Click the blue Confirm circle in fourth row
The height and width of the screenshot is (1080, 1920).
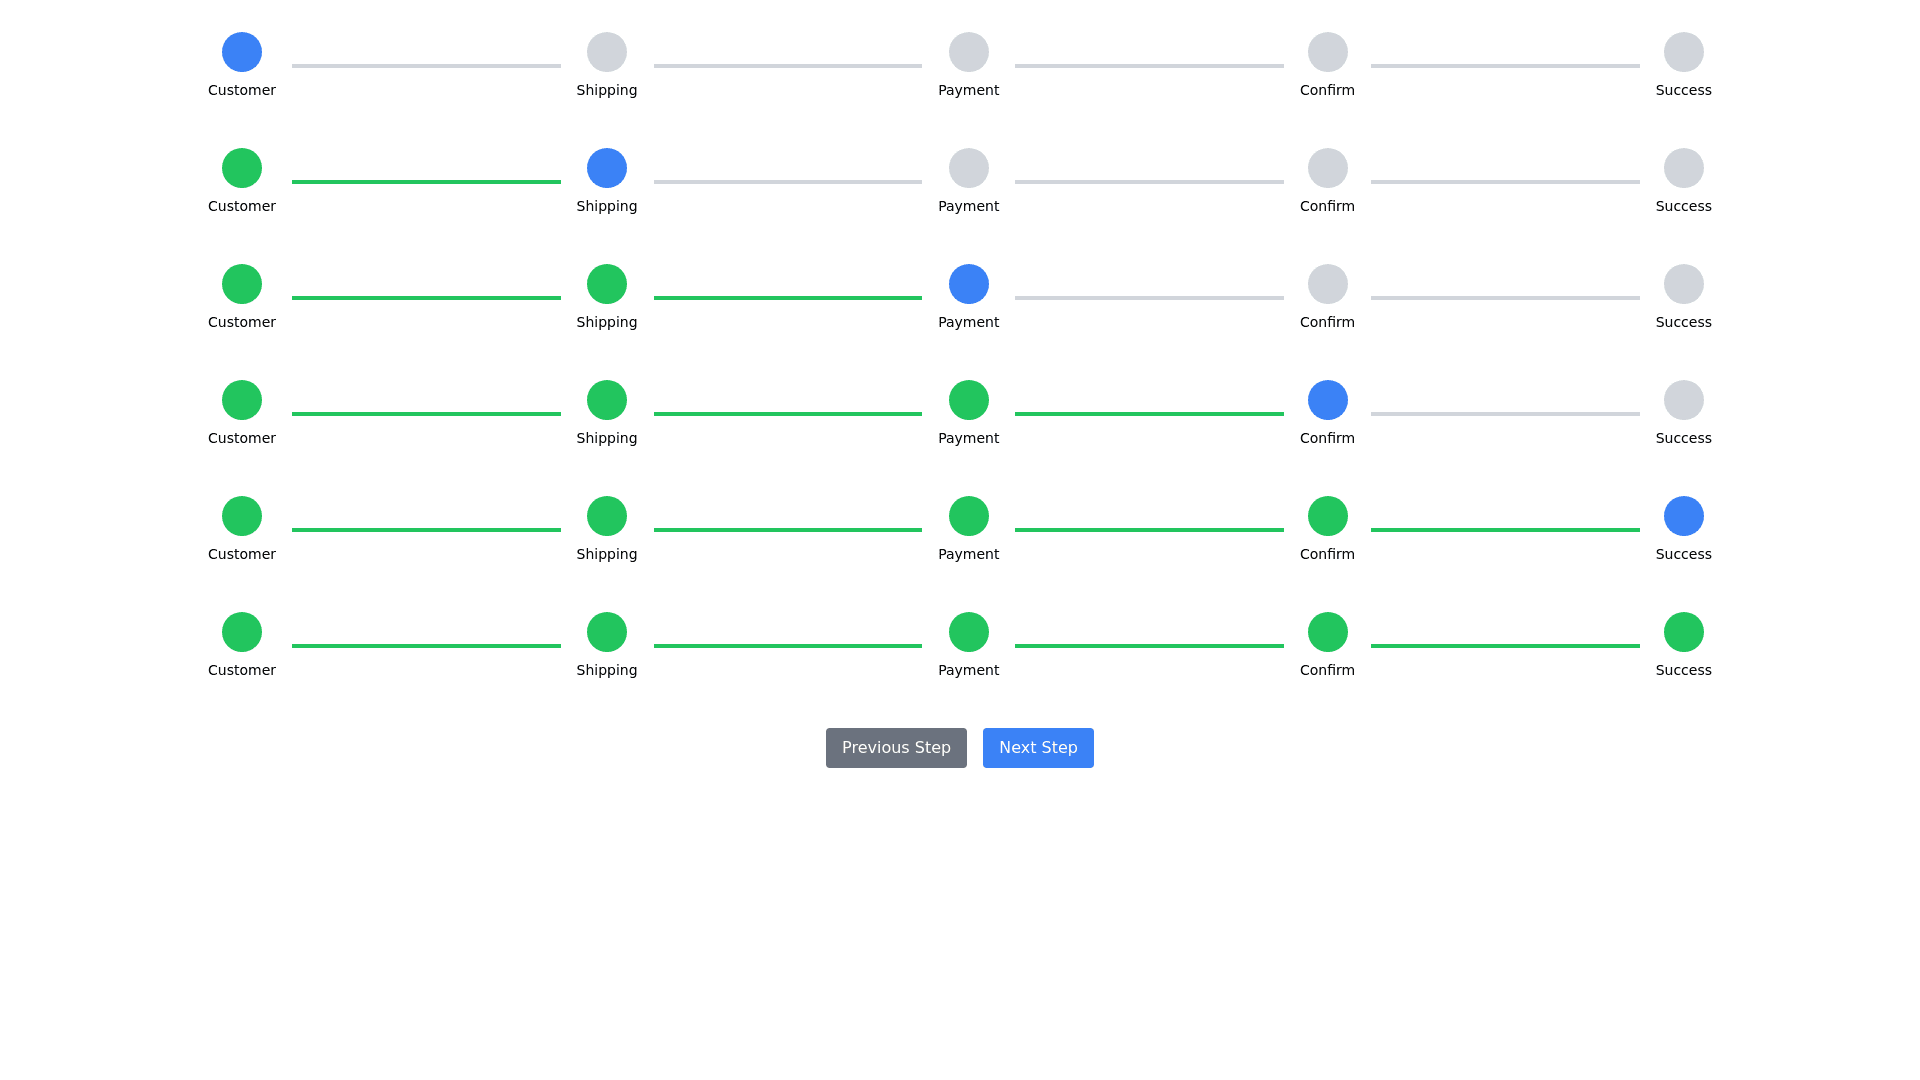(1328, 400)
